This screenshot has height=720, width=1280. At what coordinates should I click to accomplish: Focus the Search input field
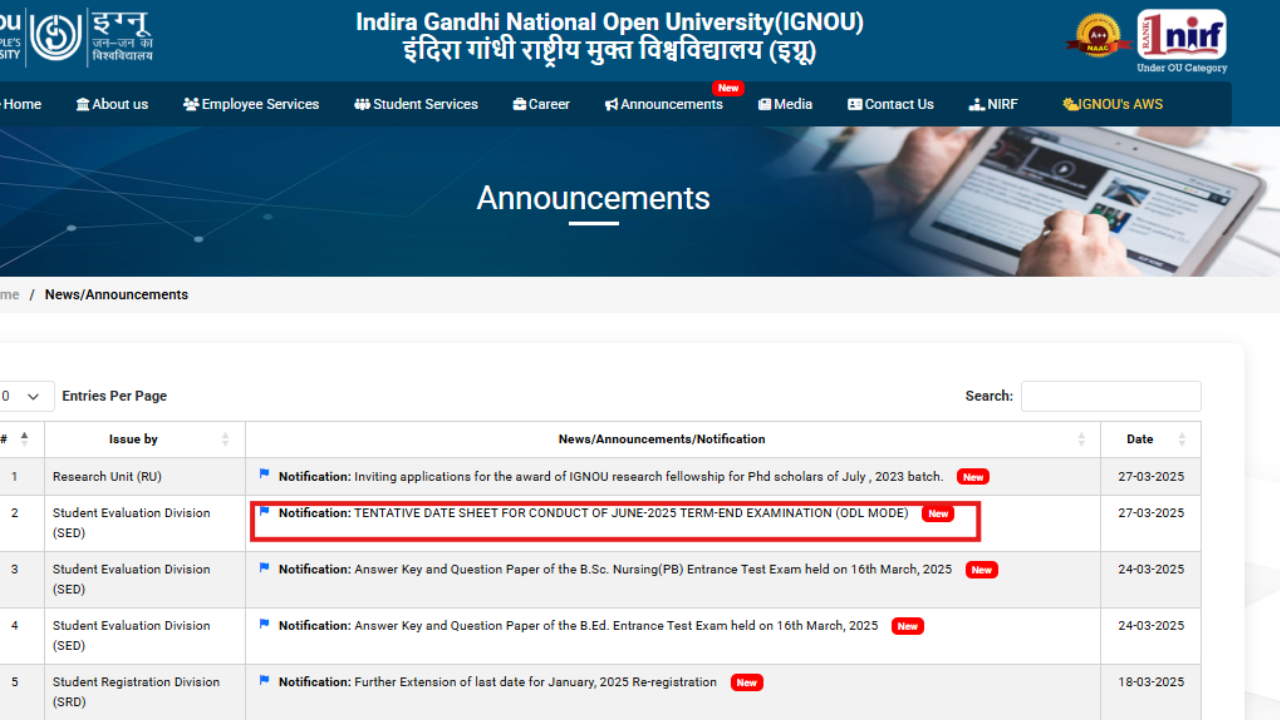point(1111,396)
